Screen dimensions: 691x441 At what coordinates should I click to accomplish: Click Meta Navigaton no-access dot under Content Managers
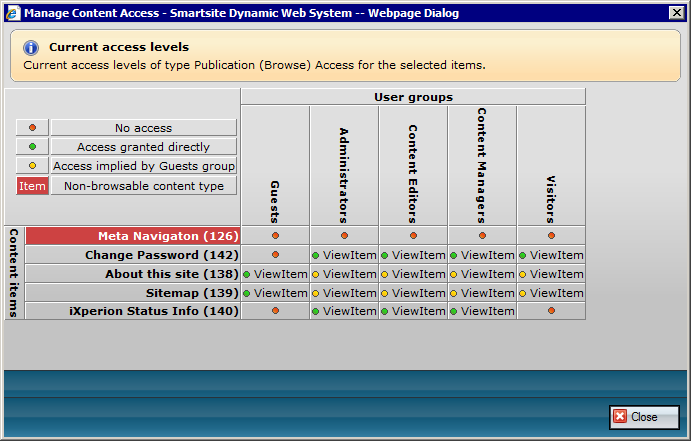pos(482,236)
